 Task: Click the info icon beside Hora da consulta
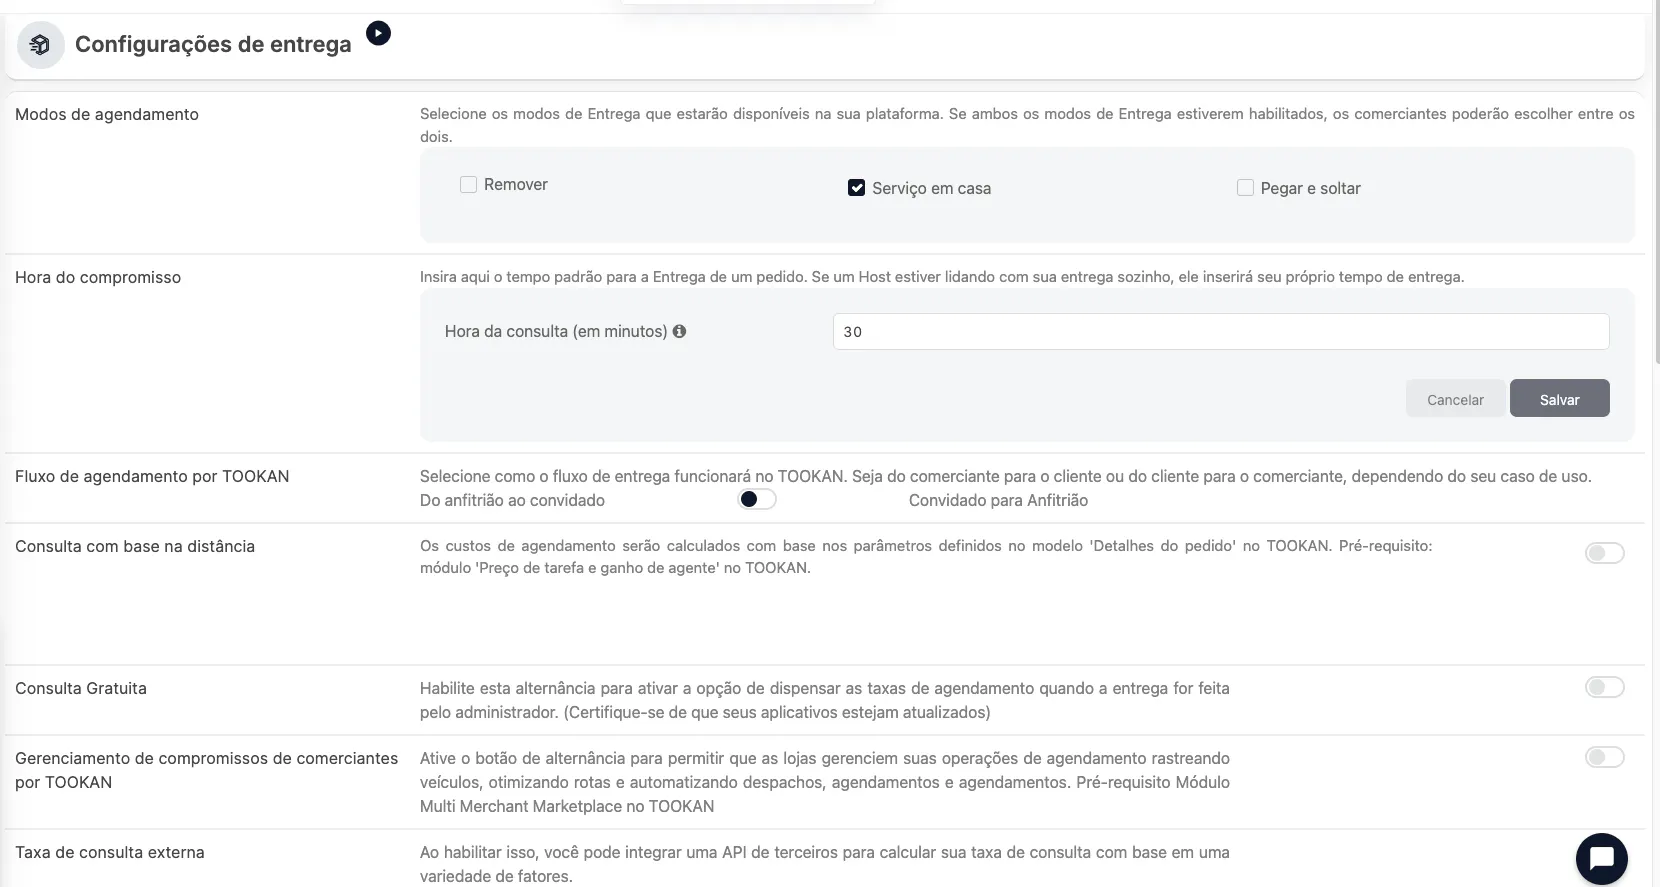pos(680,331)
